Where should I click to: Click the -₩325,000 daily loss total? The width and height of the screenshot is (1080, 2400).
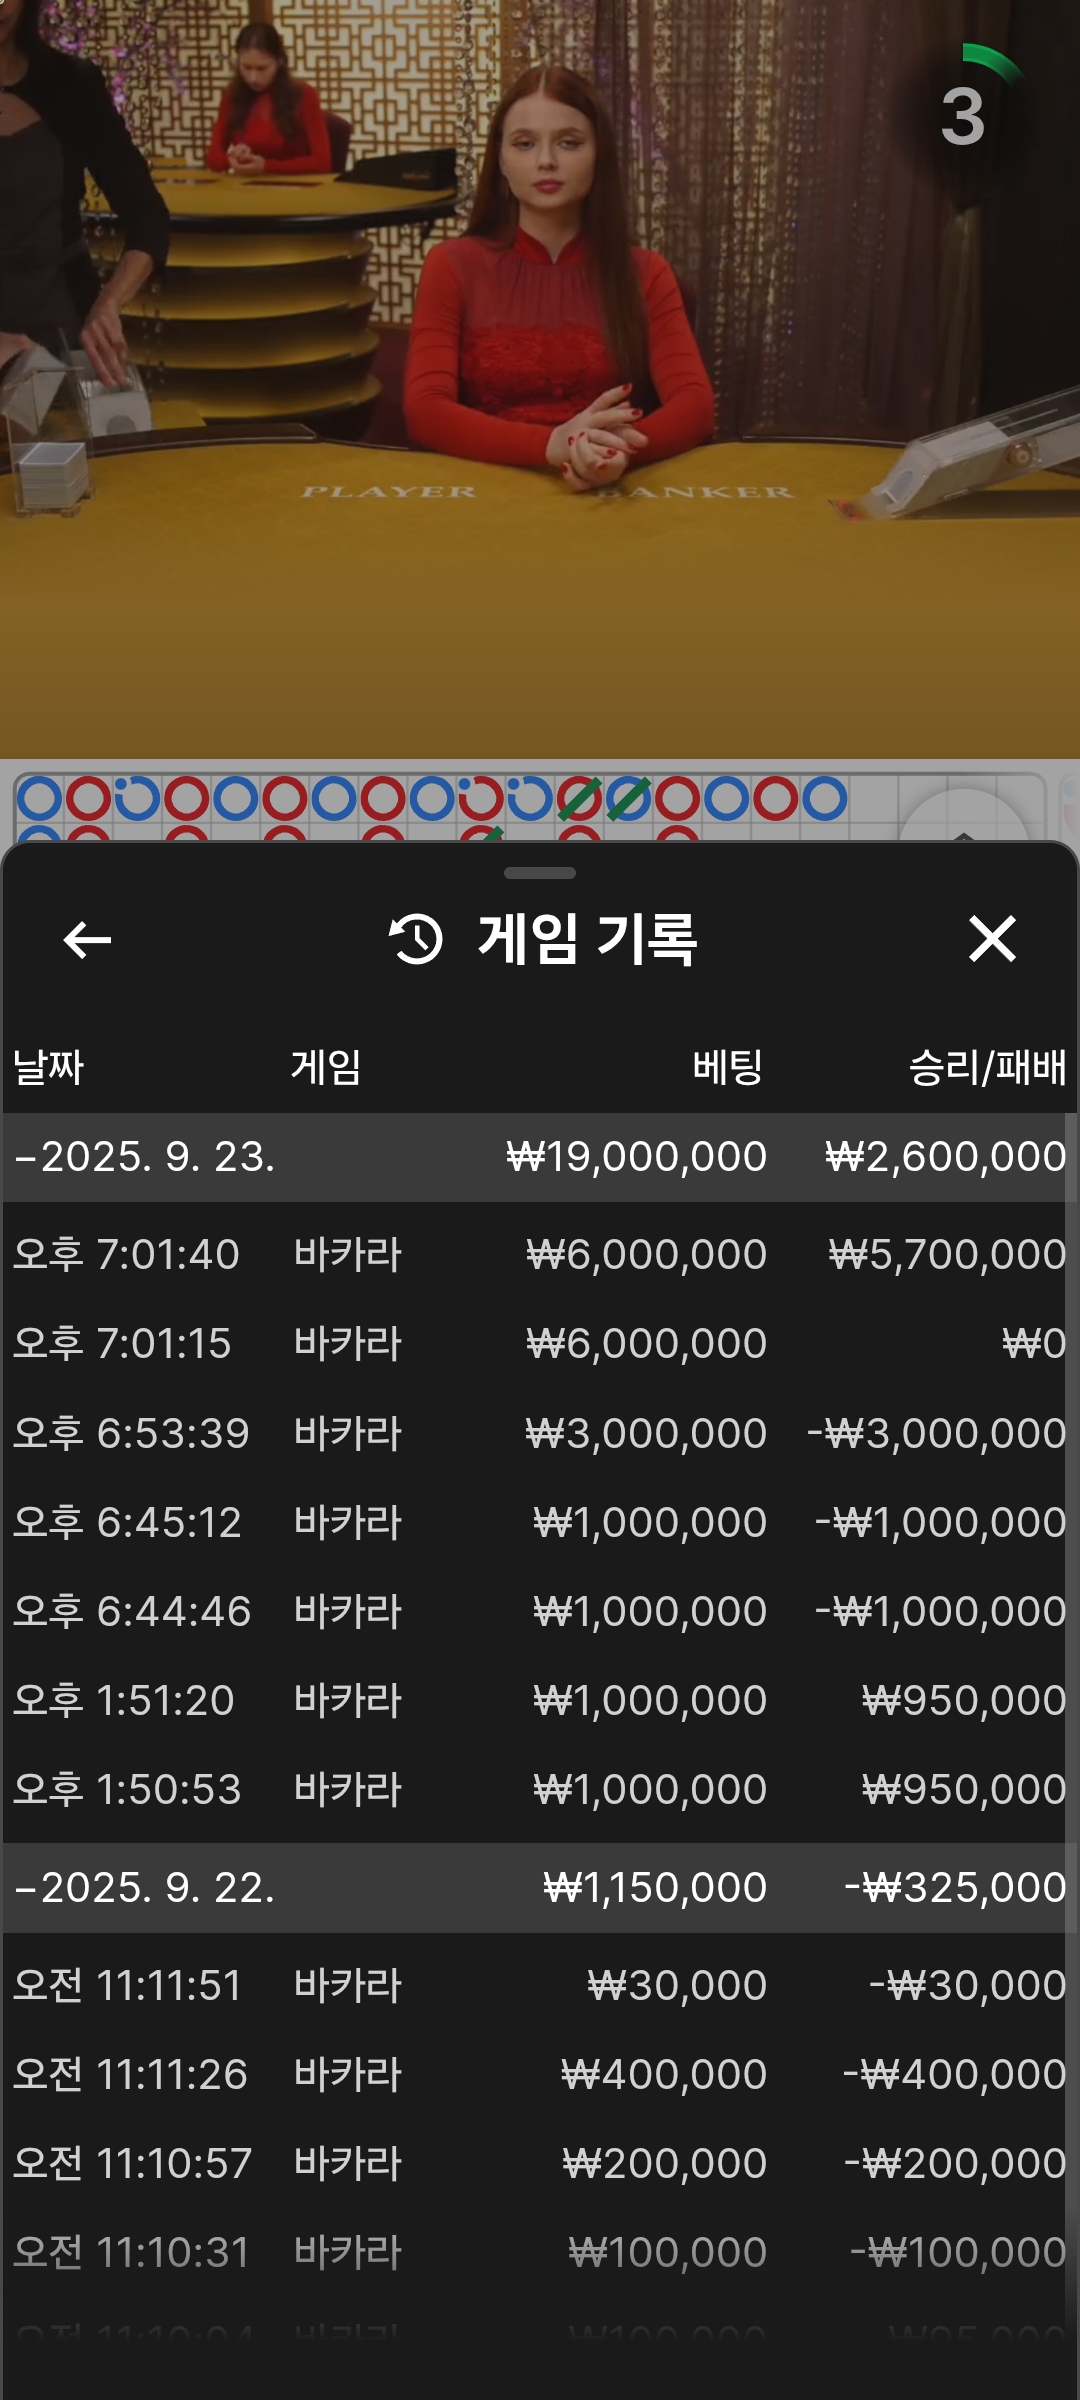point(956,1888)
